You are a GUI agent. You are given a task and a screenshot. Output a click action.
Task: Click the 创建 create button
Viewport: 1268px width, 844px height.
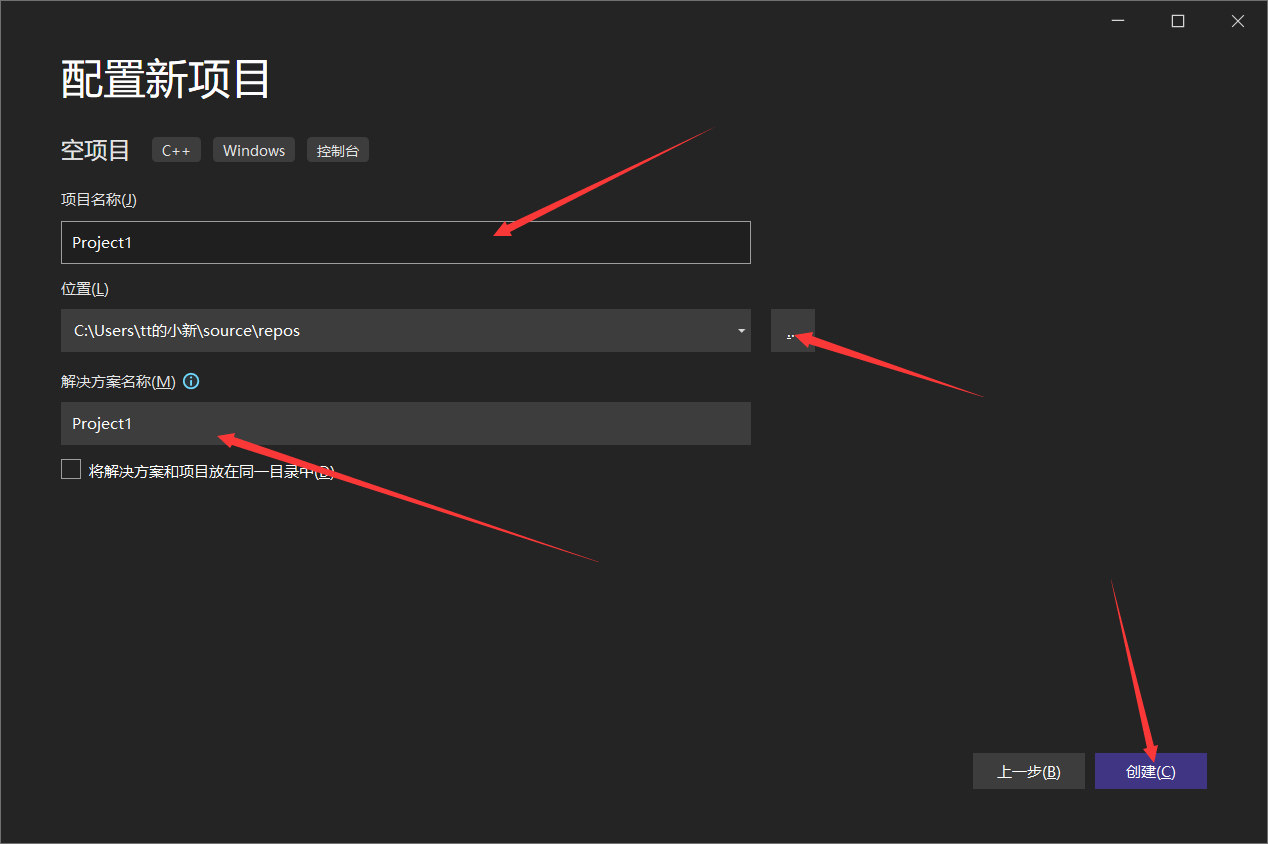click(1151, 771)
